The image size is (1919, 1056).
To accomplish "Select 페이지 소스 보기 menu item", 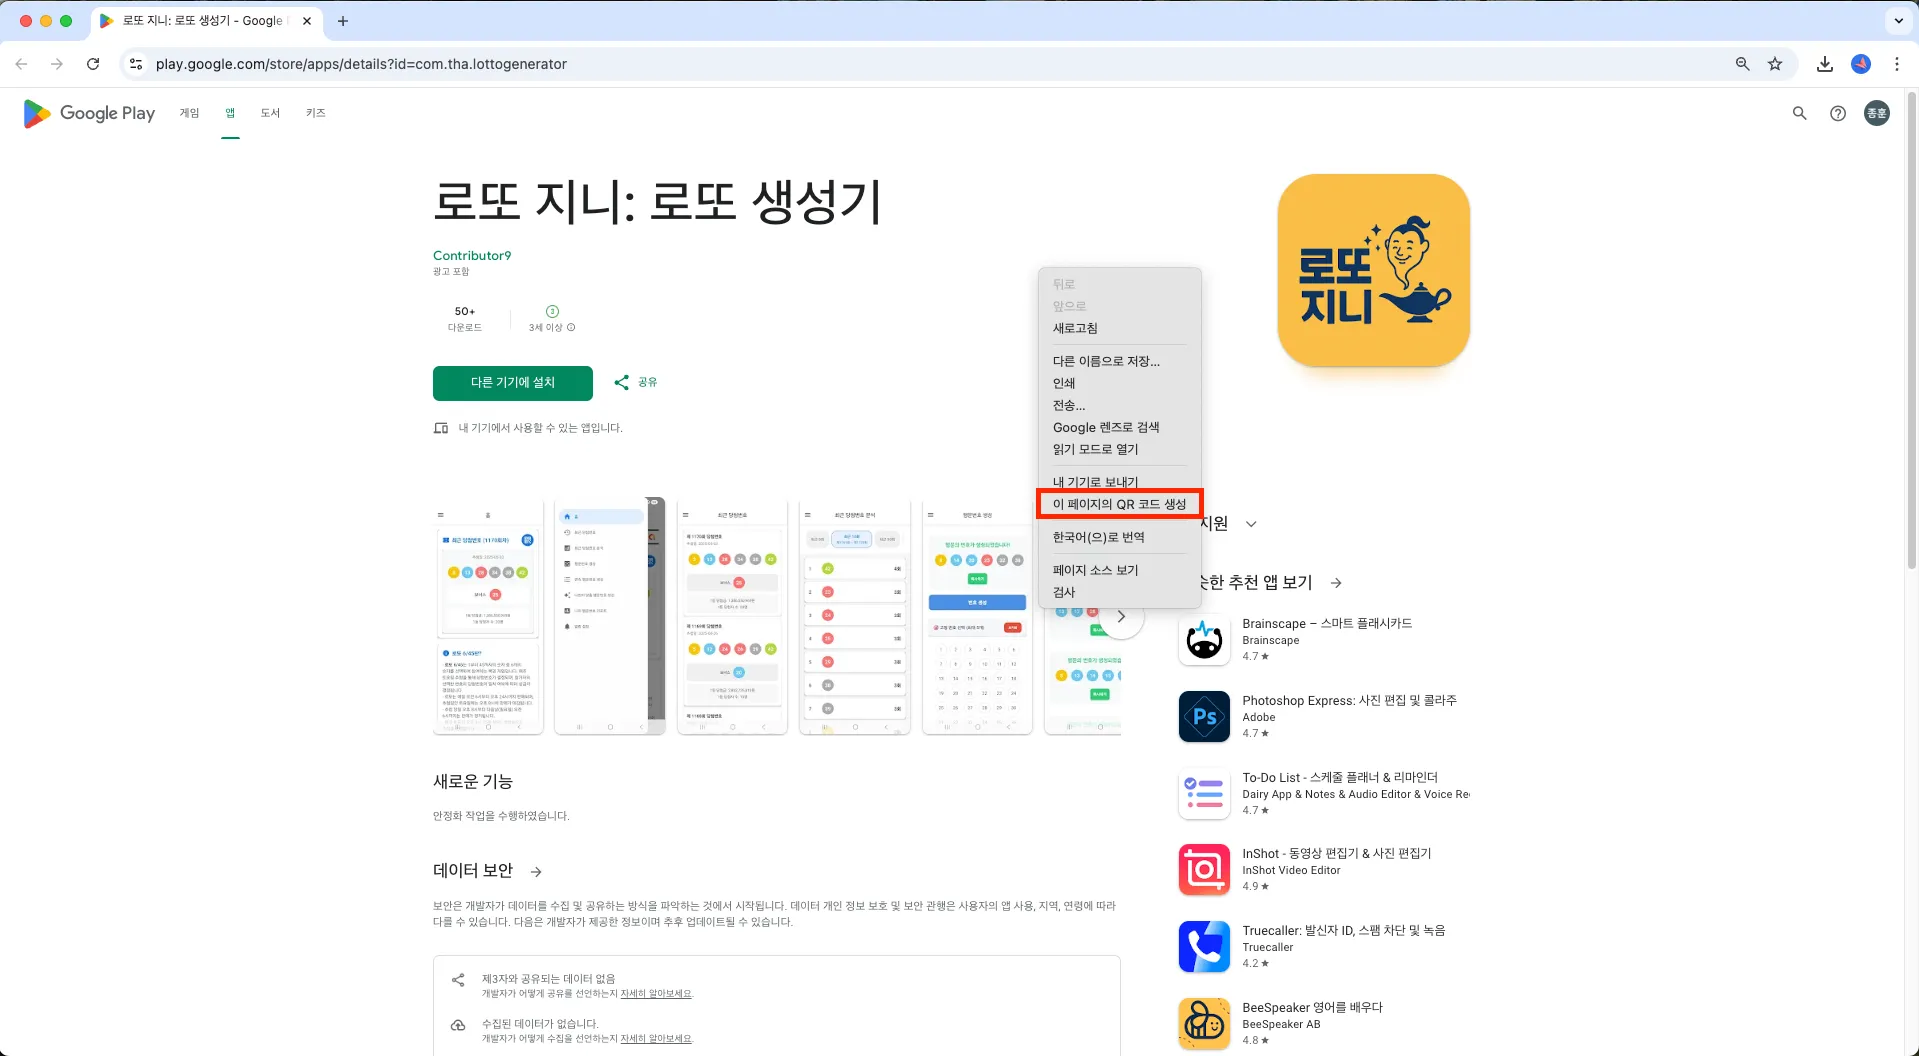I will point(1119,570).
